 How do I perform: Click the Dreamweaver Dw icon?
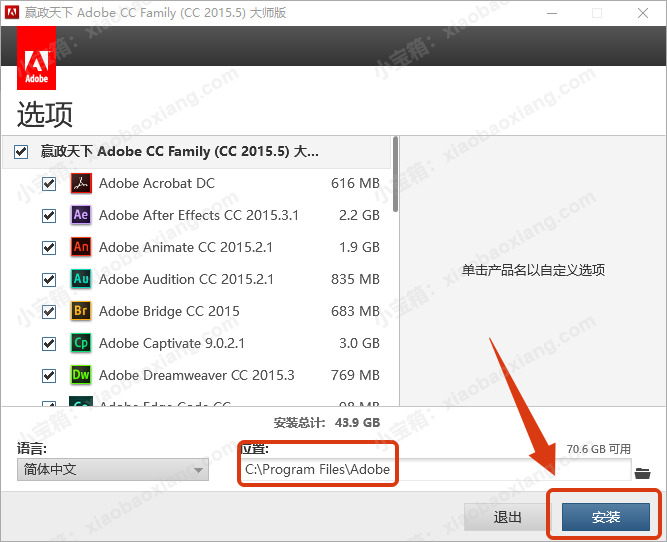tap(81, 375)
